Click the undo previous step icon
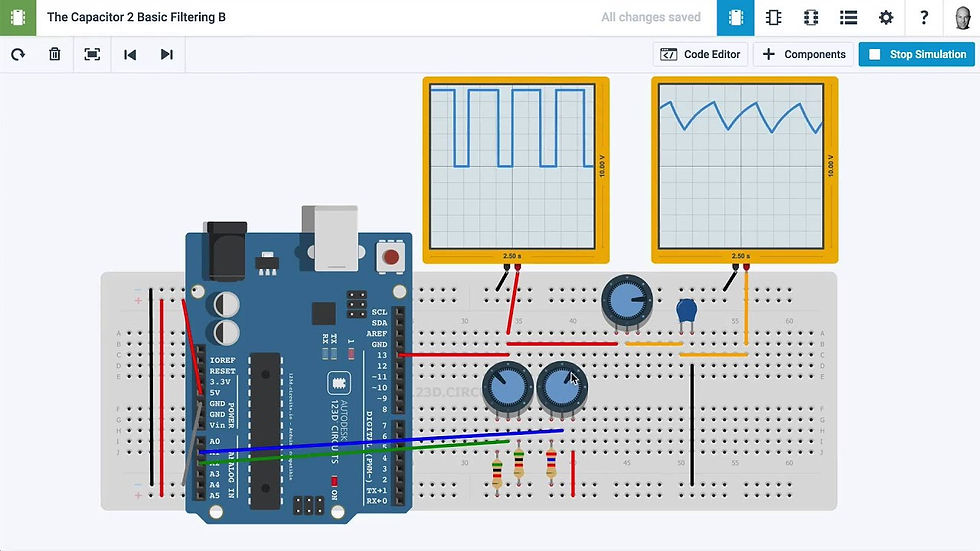 click(x=130, y=54)
